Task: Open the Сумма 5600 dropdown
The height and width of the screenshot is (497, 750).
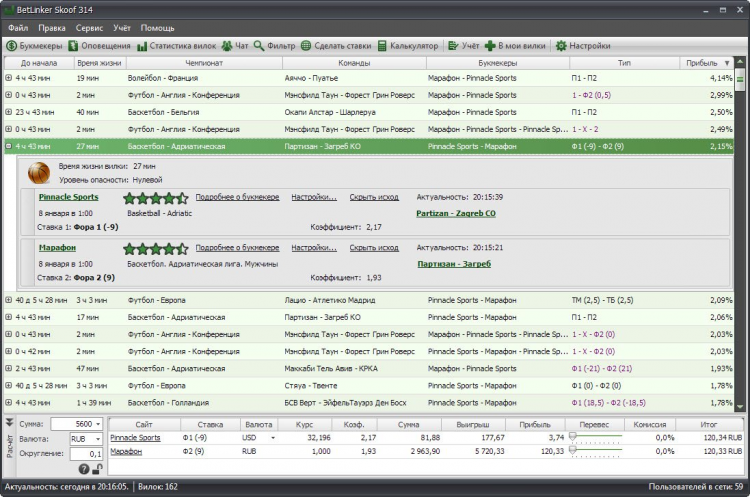Action: pos(98,424)
